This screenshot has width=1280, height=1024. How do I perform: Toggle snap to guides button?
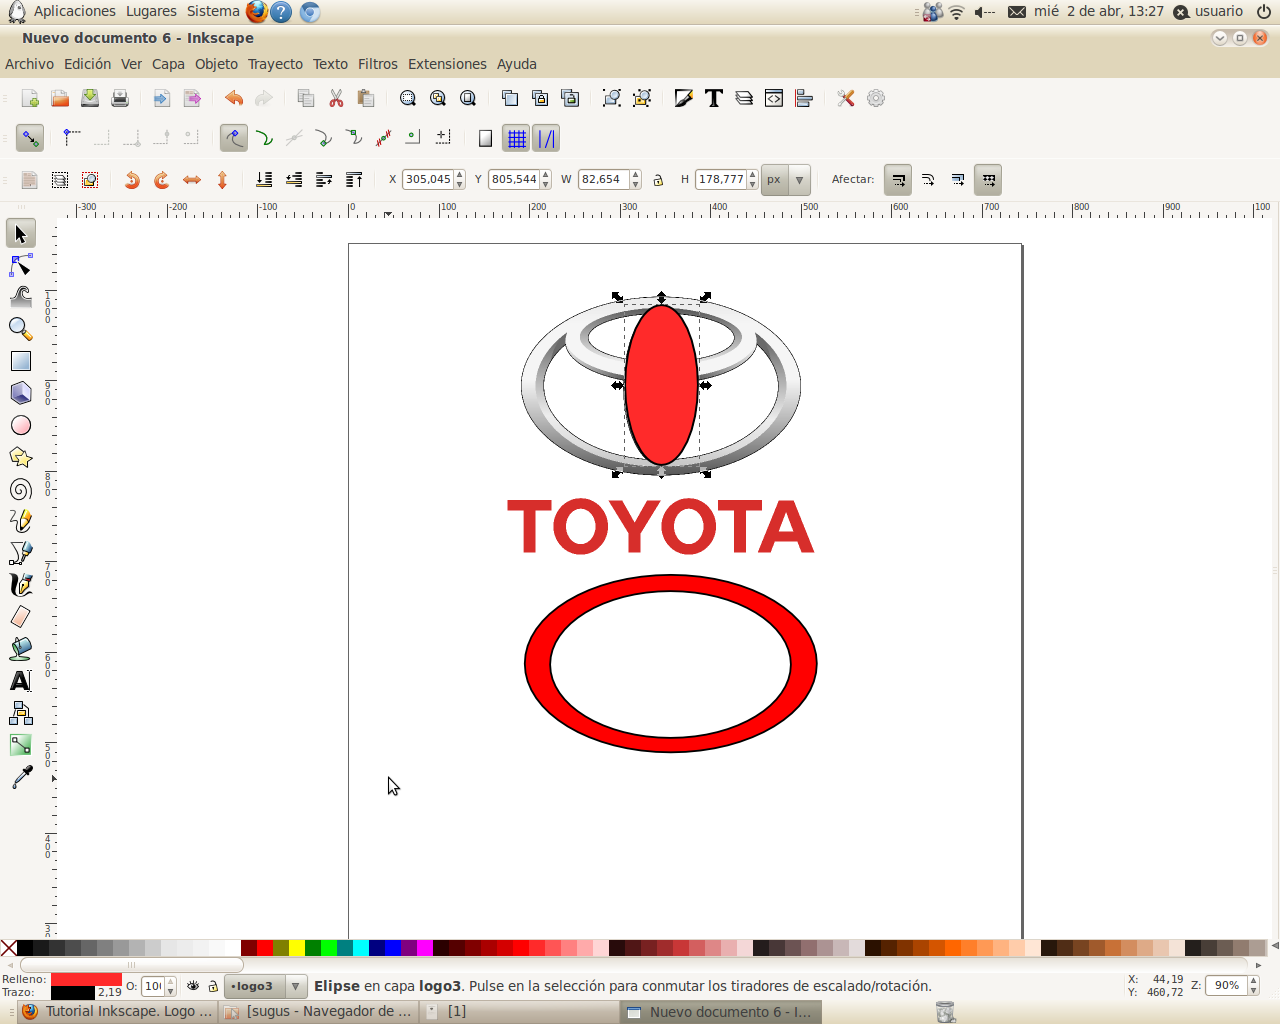(x=546, y=138)
